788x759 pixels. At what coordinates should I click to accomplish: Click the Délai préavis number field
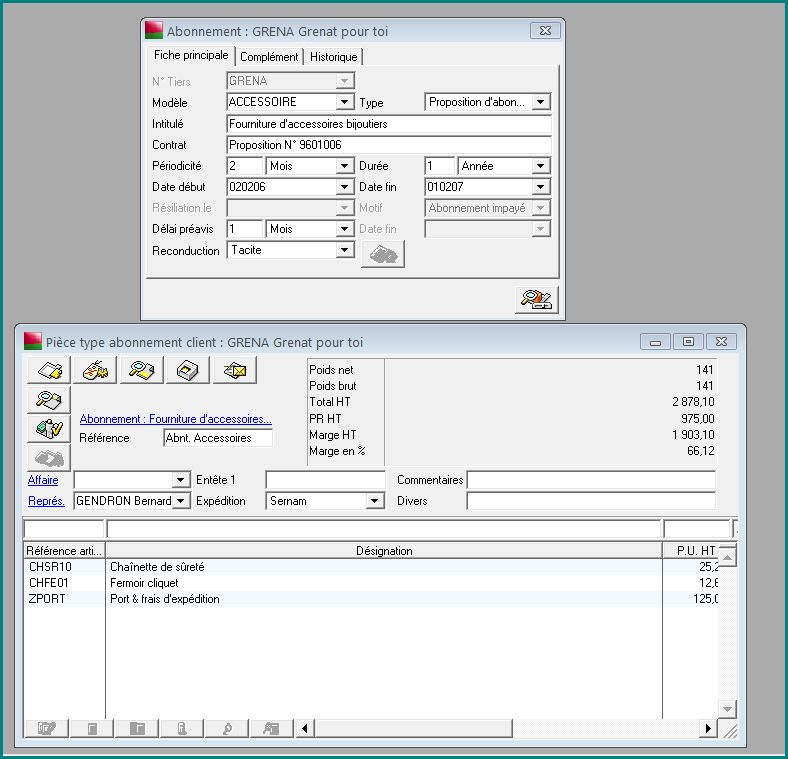(x=245, y=229)
